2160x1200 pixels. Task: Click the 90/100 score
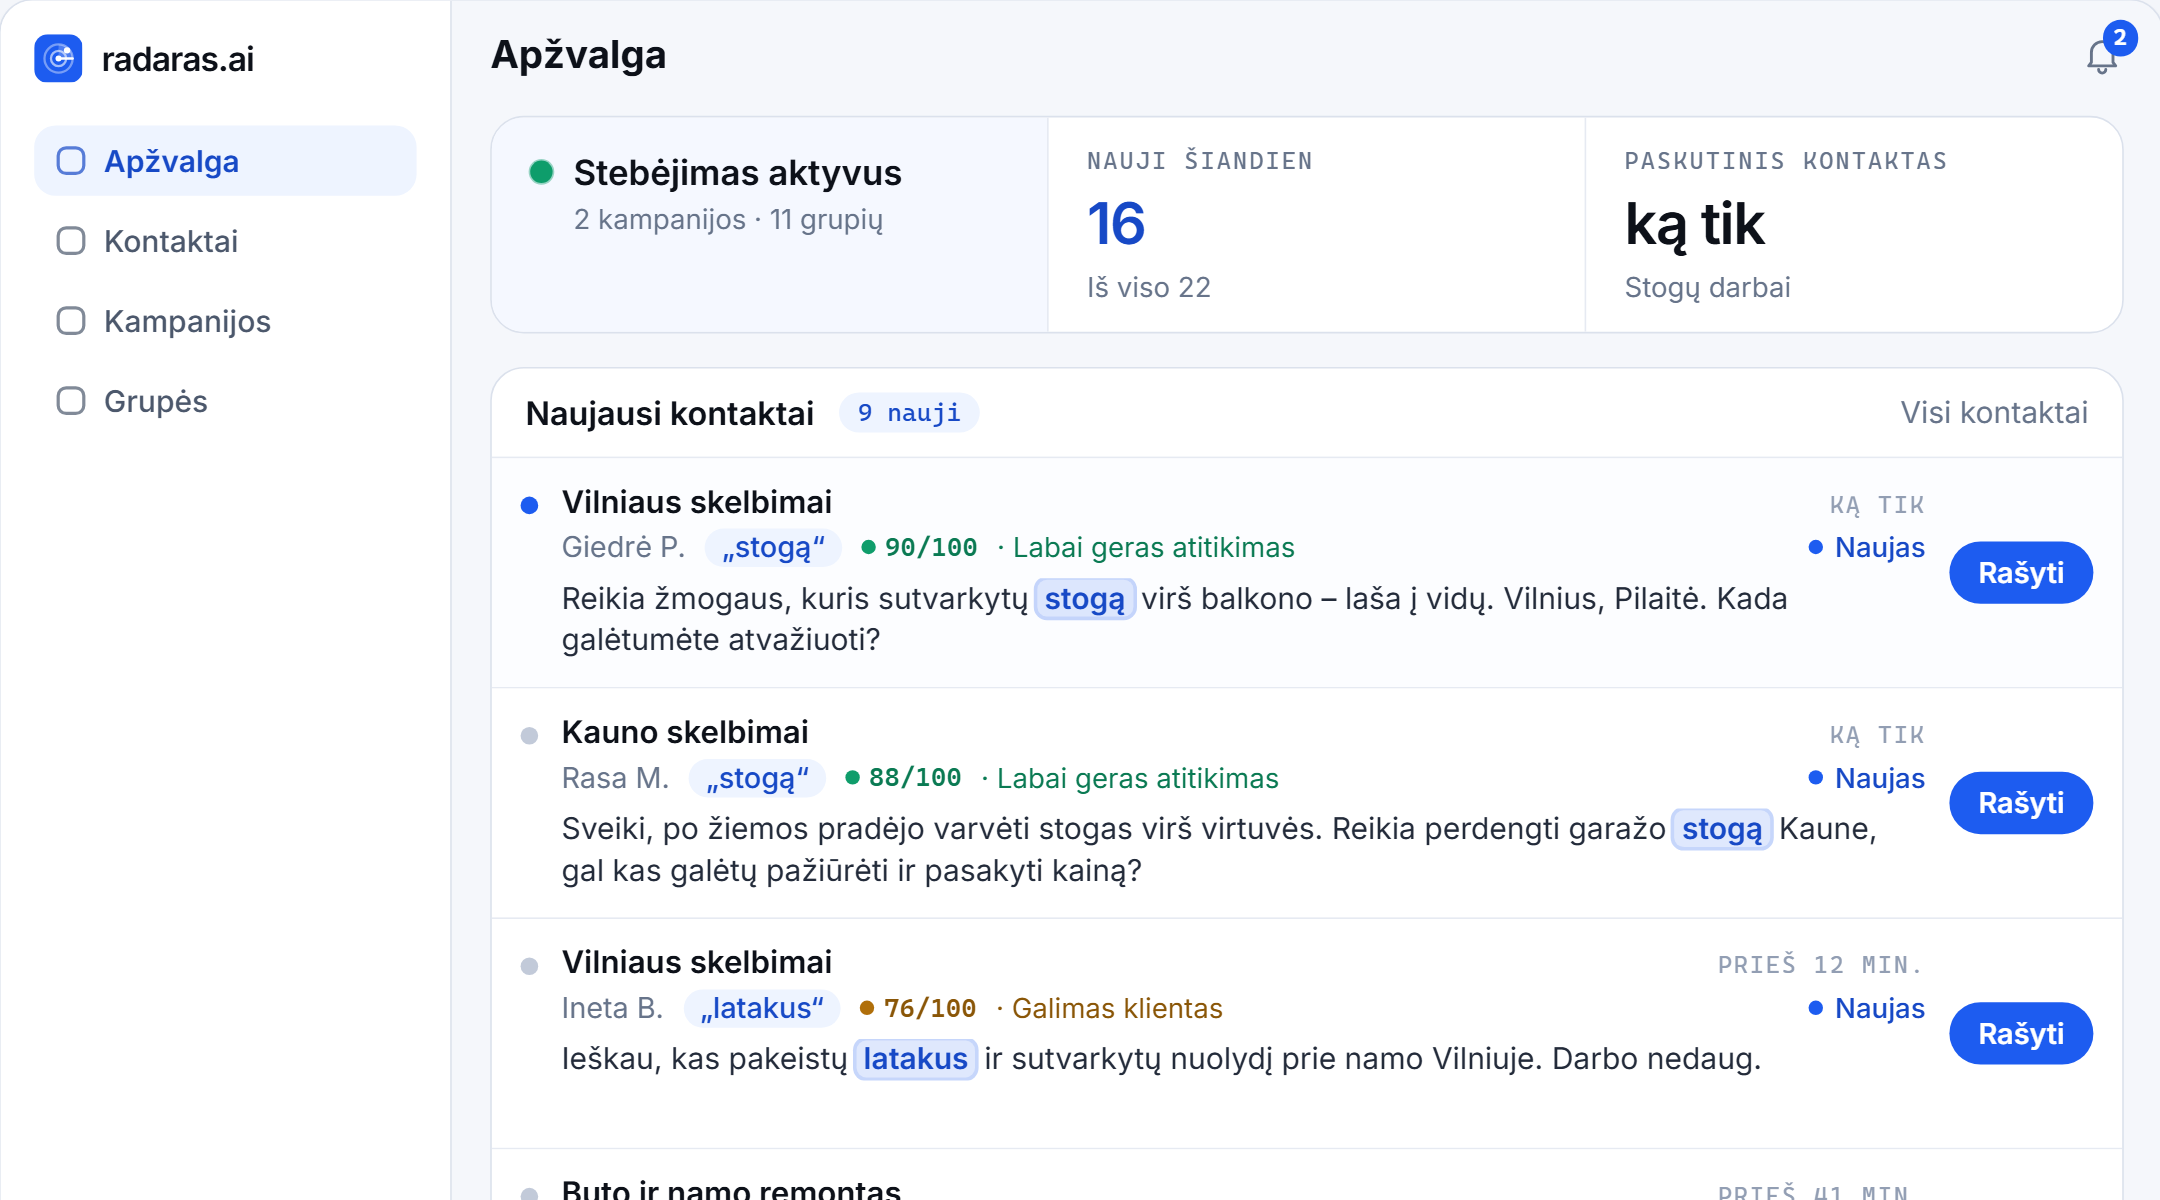pos(931,548)
